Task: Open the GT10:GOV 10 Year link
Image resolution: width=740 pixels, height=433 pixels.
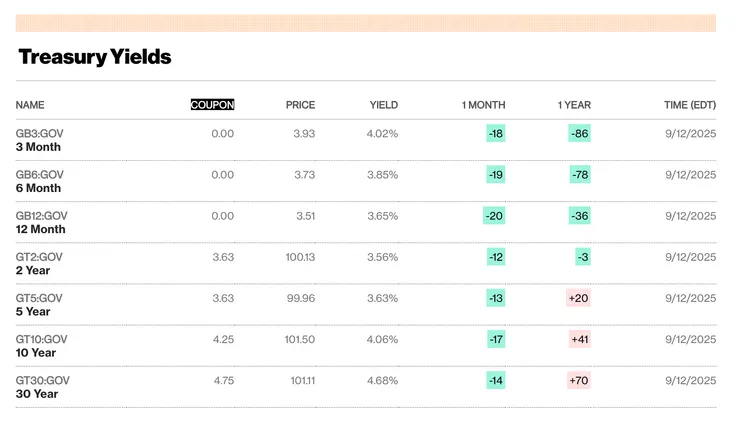Action: (x=41, y=345)
